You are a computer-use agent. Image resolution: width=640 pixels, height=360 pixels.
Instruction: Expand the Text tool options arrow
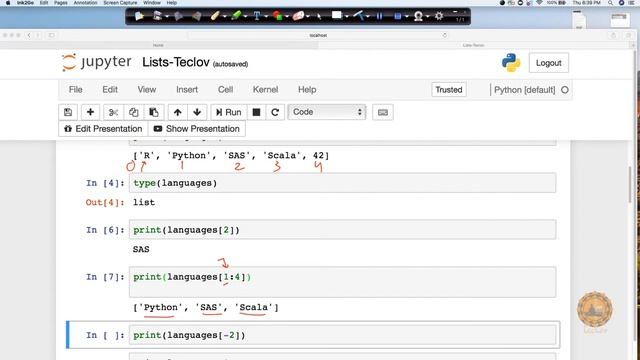pyautogui.click(x=266, y=17)
